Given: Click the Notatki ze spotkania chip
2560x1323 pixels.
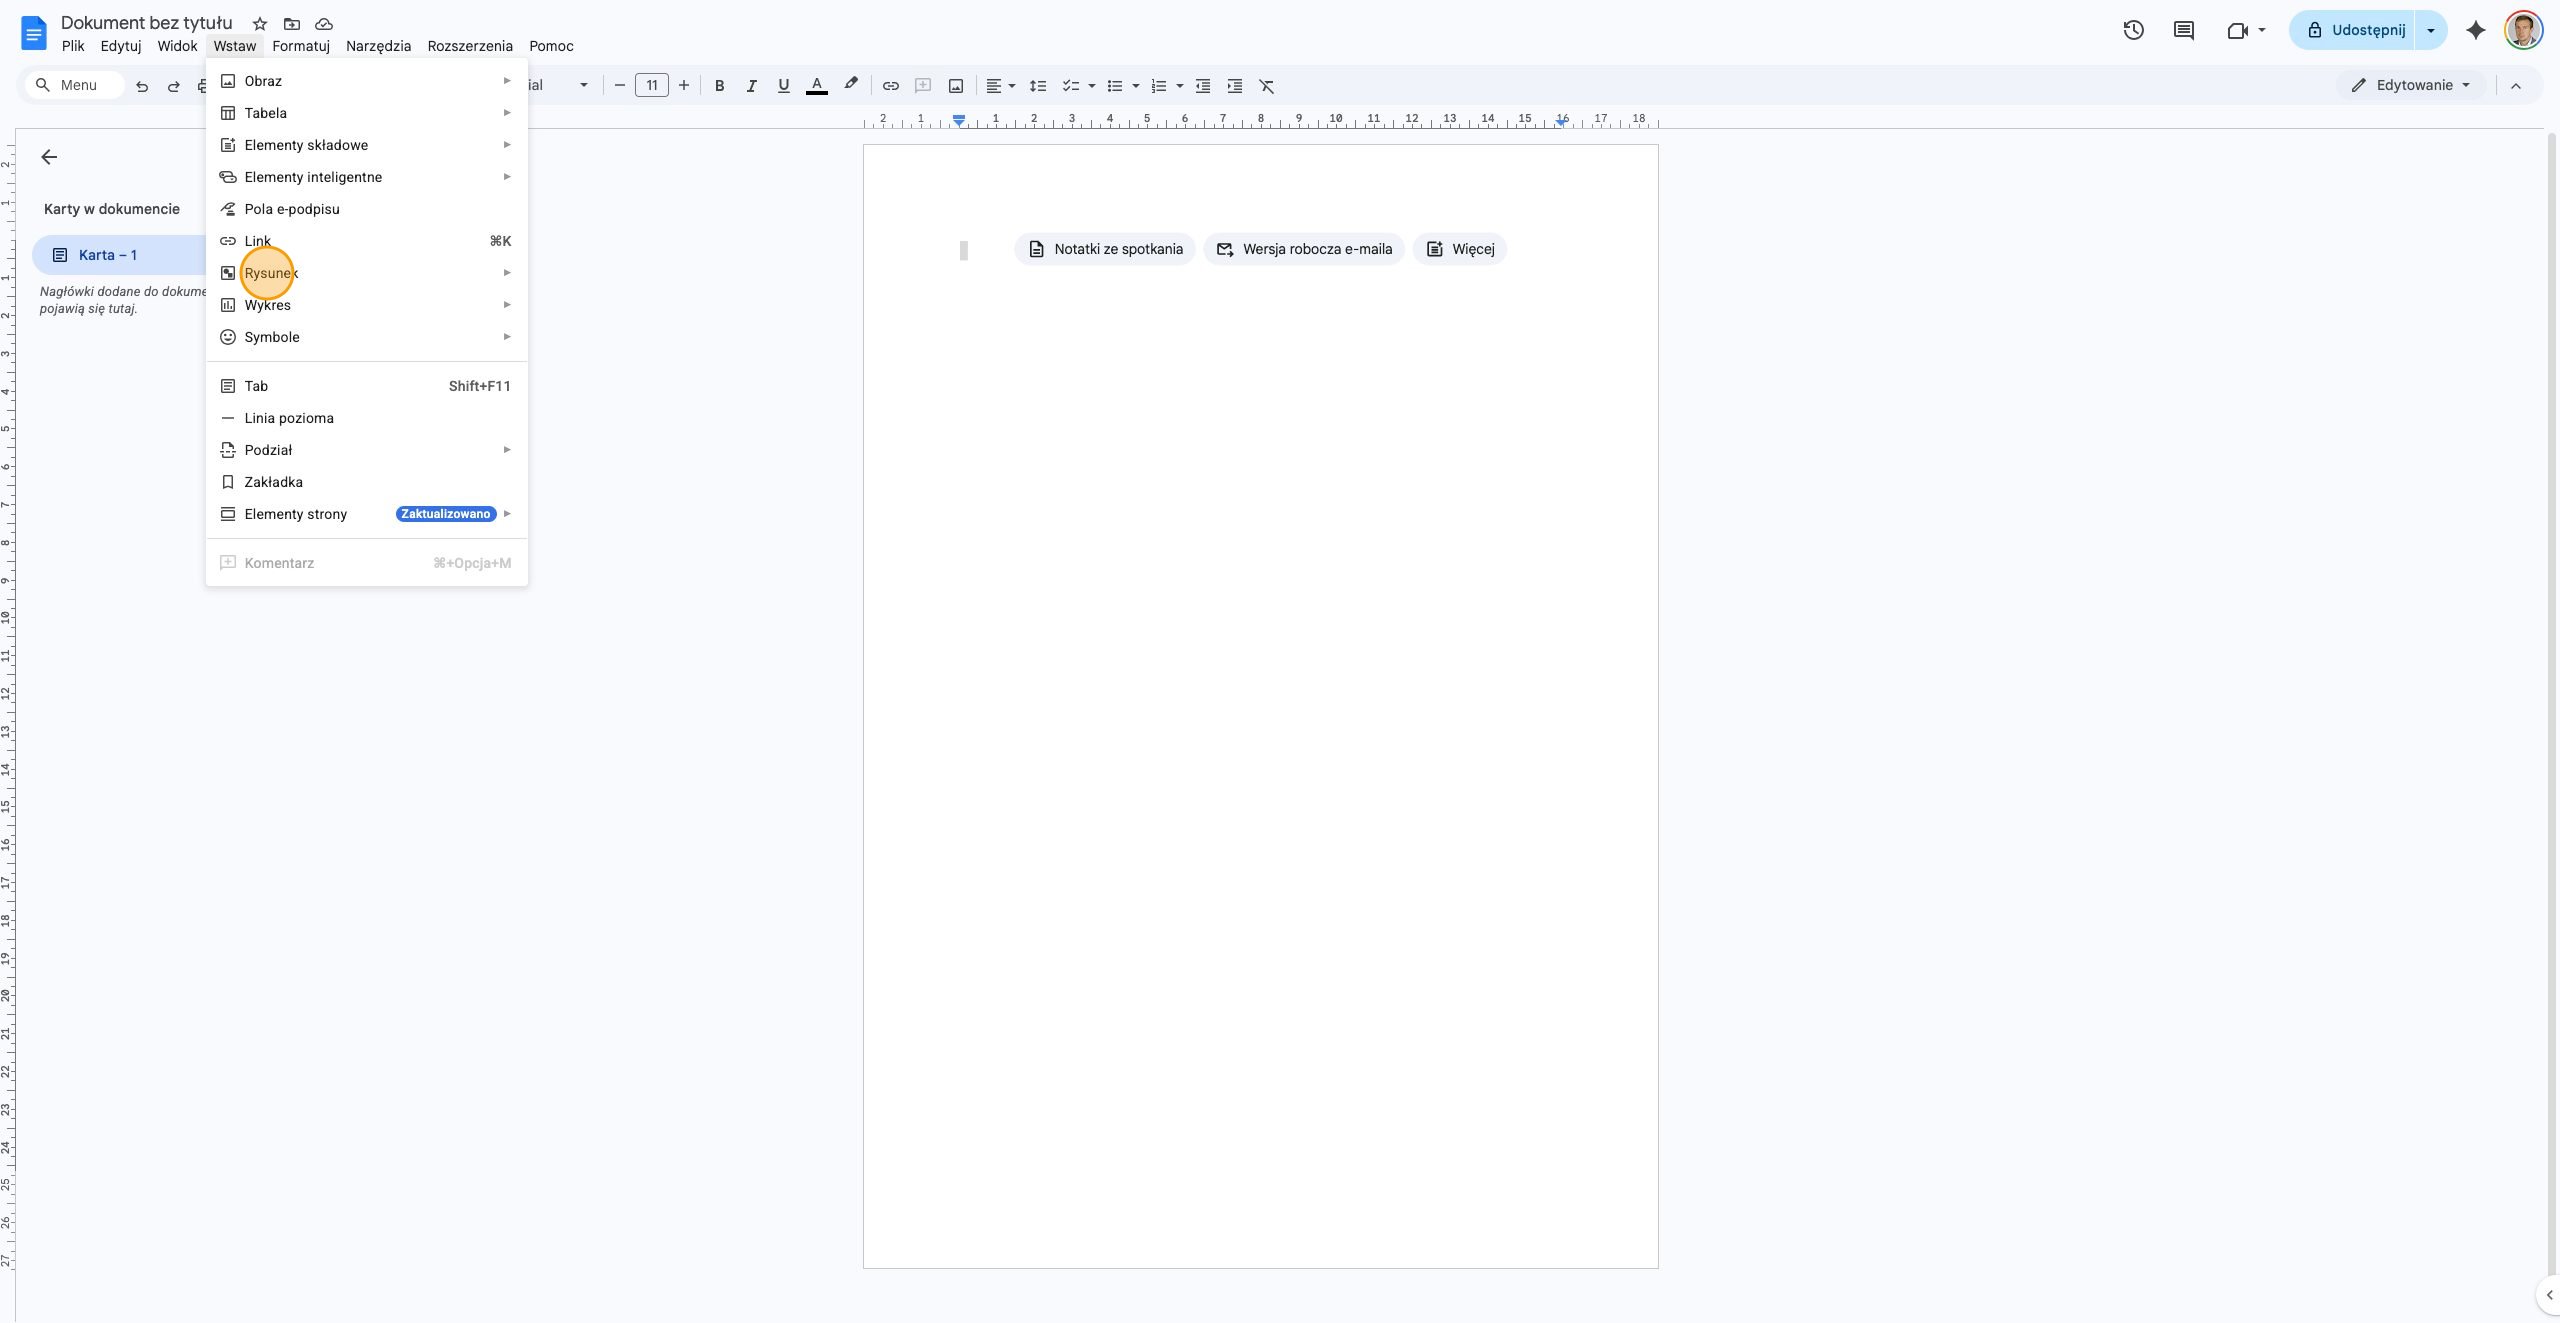Looking at the screenshot, I should tap(1105, 249).
